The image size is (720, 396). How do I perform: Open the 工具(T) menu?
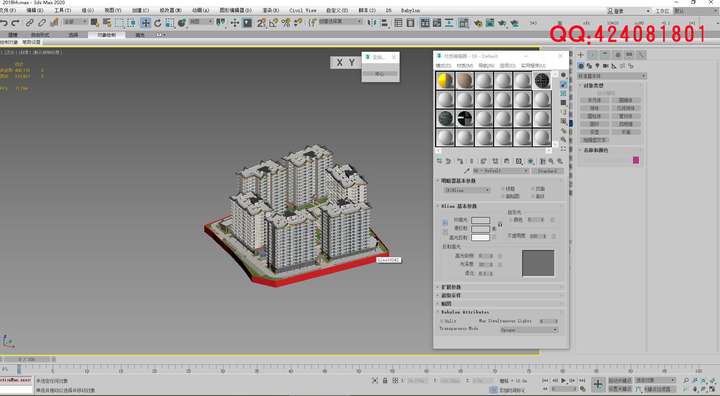click(x=62, y=10)
